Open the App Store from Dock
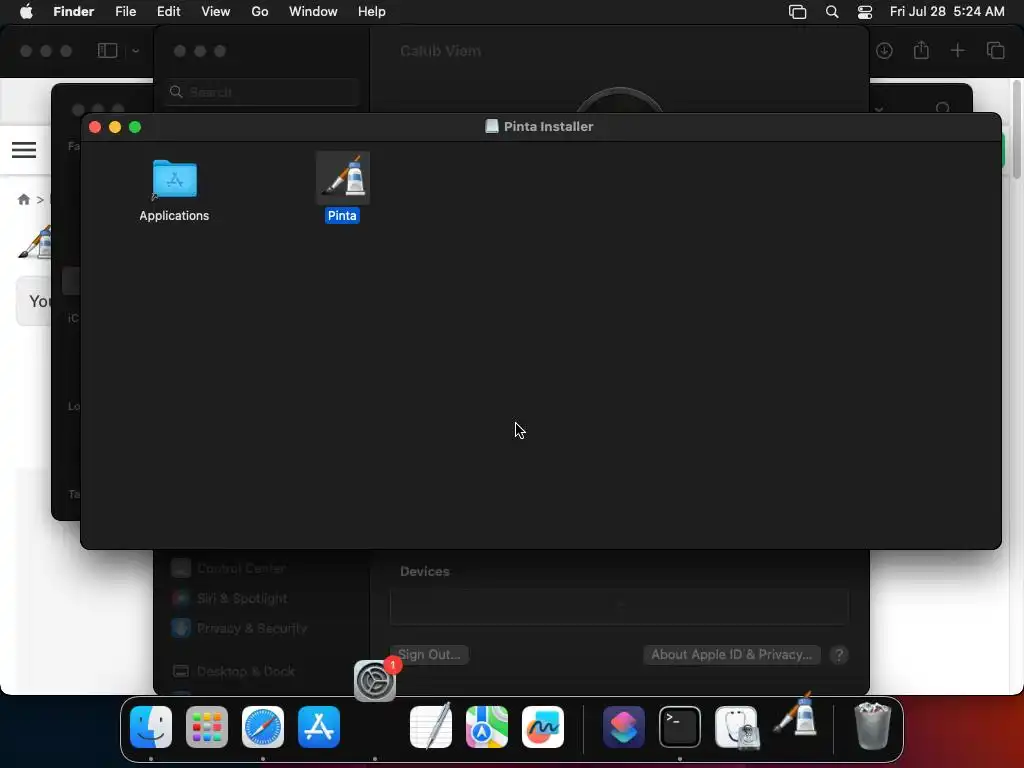Screen dimensions: 1024x768 (319, 727)
